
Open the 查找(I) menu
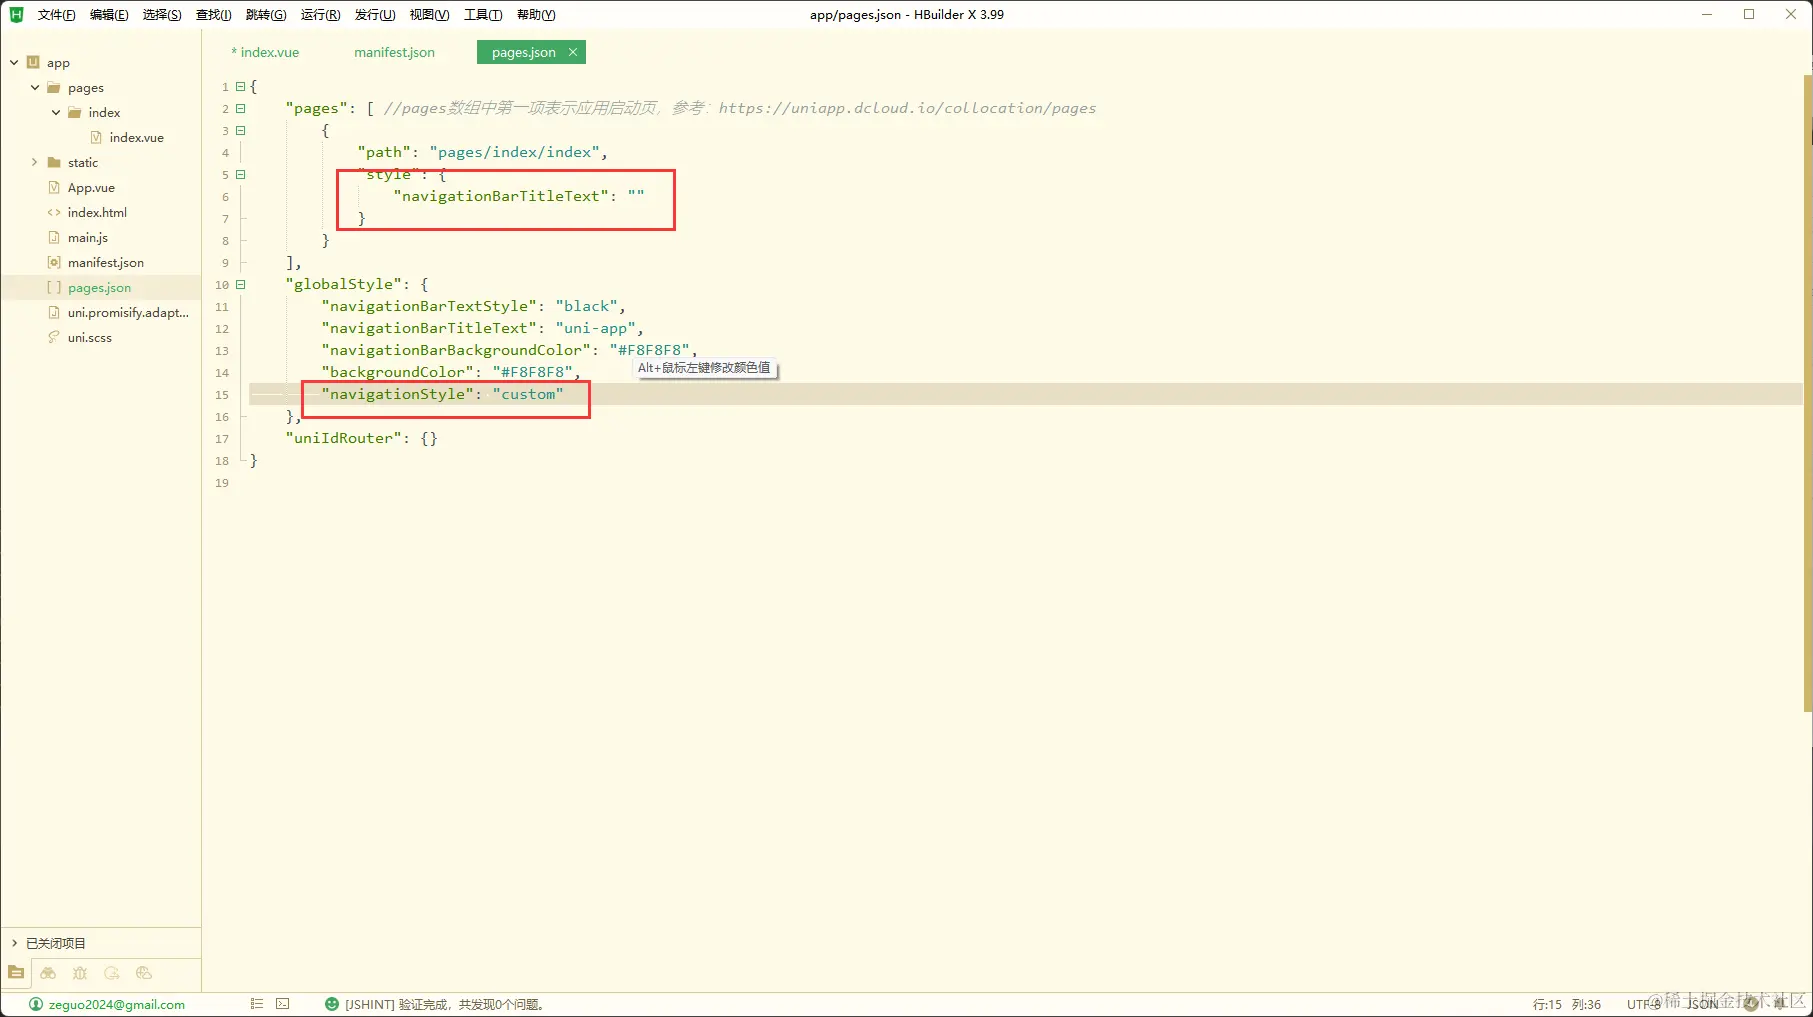[213, 15]
